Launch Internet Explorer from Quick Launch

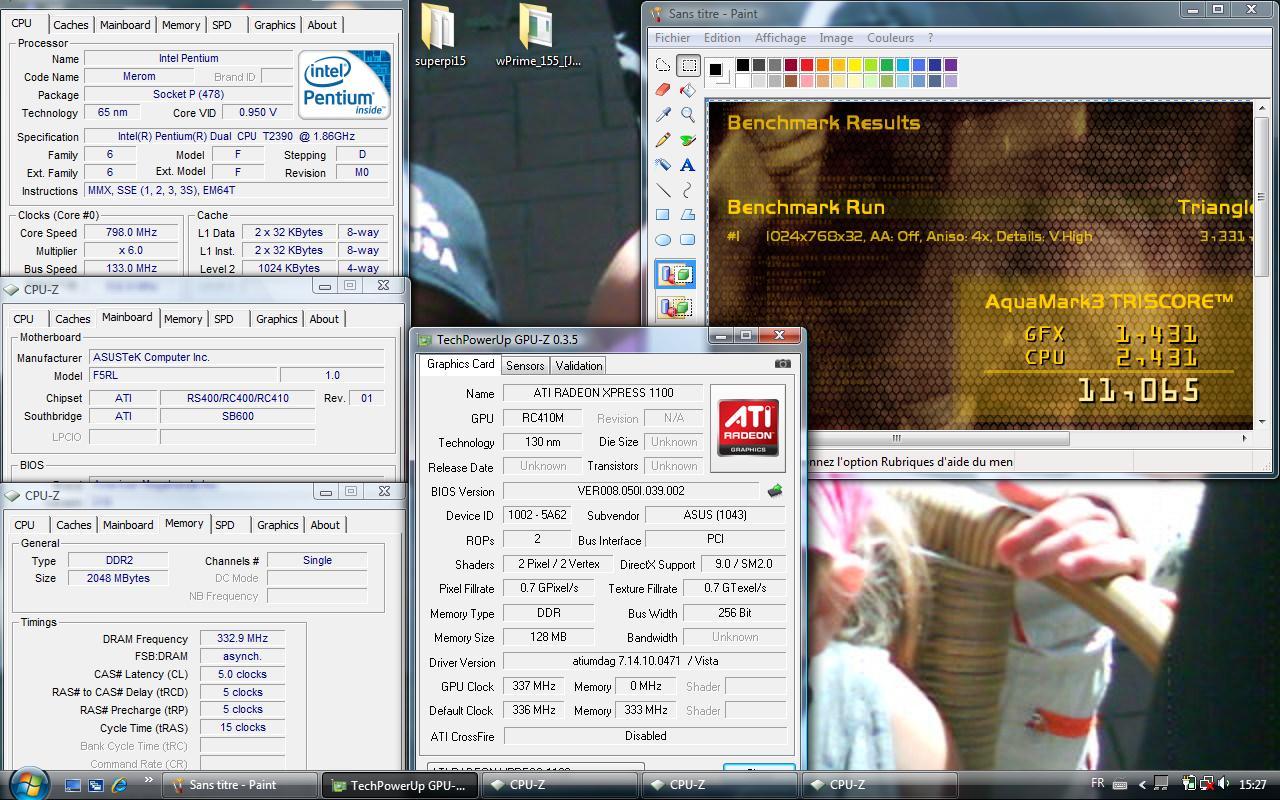pyautogui.click(x=120, y=785)
